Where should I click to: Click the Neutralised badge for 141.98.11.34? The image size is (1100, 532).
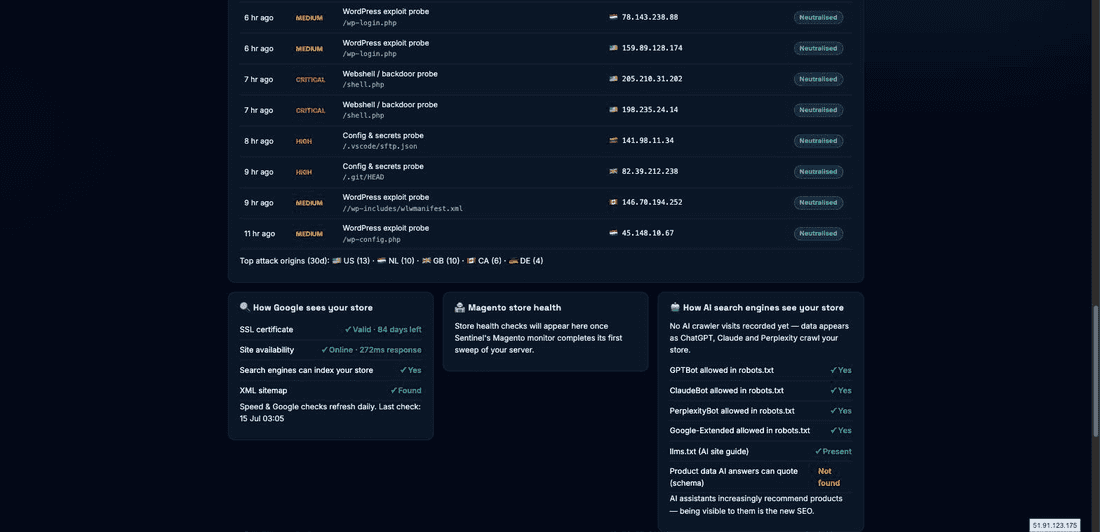point(819,140)
